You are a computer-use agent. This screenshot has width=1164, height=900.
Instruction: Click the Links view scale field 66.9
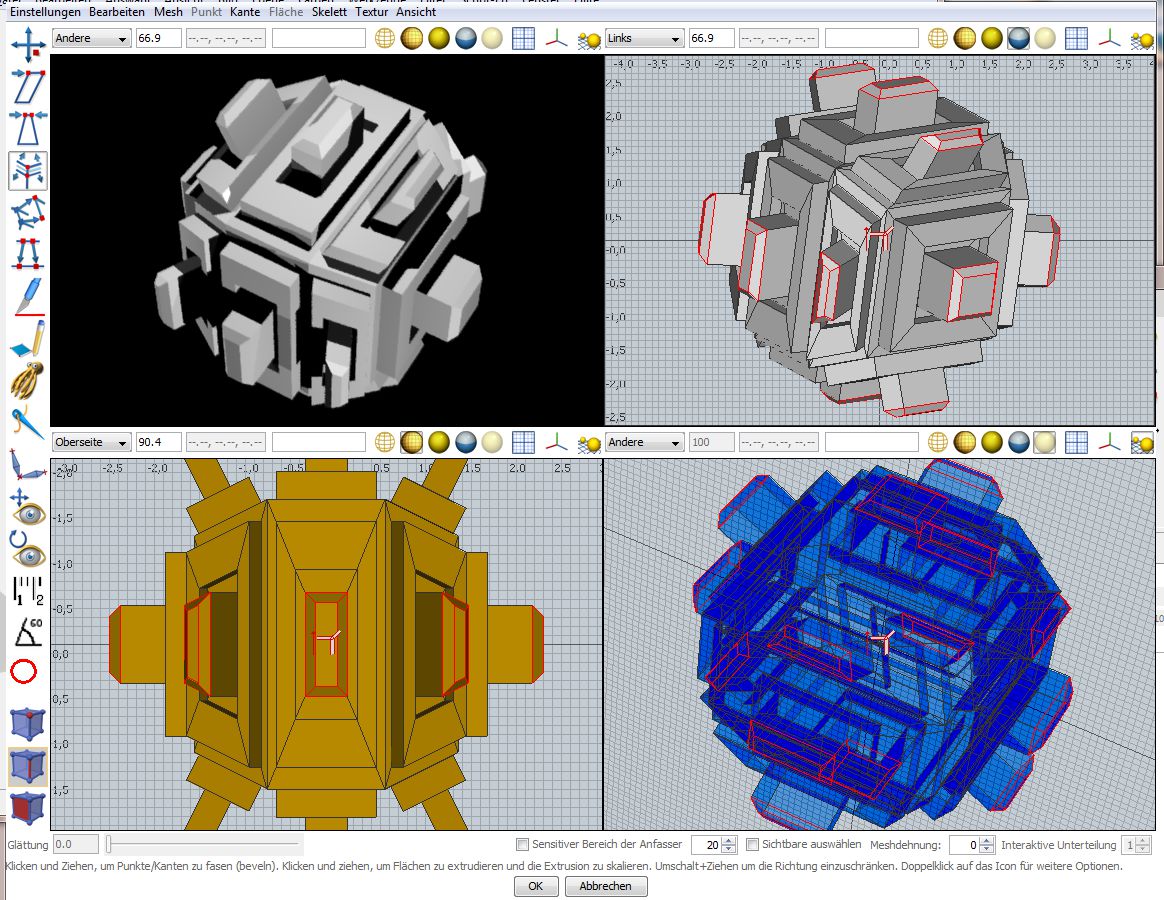tap(712, 38)
